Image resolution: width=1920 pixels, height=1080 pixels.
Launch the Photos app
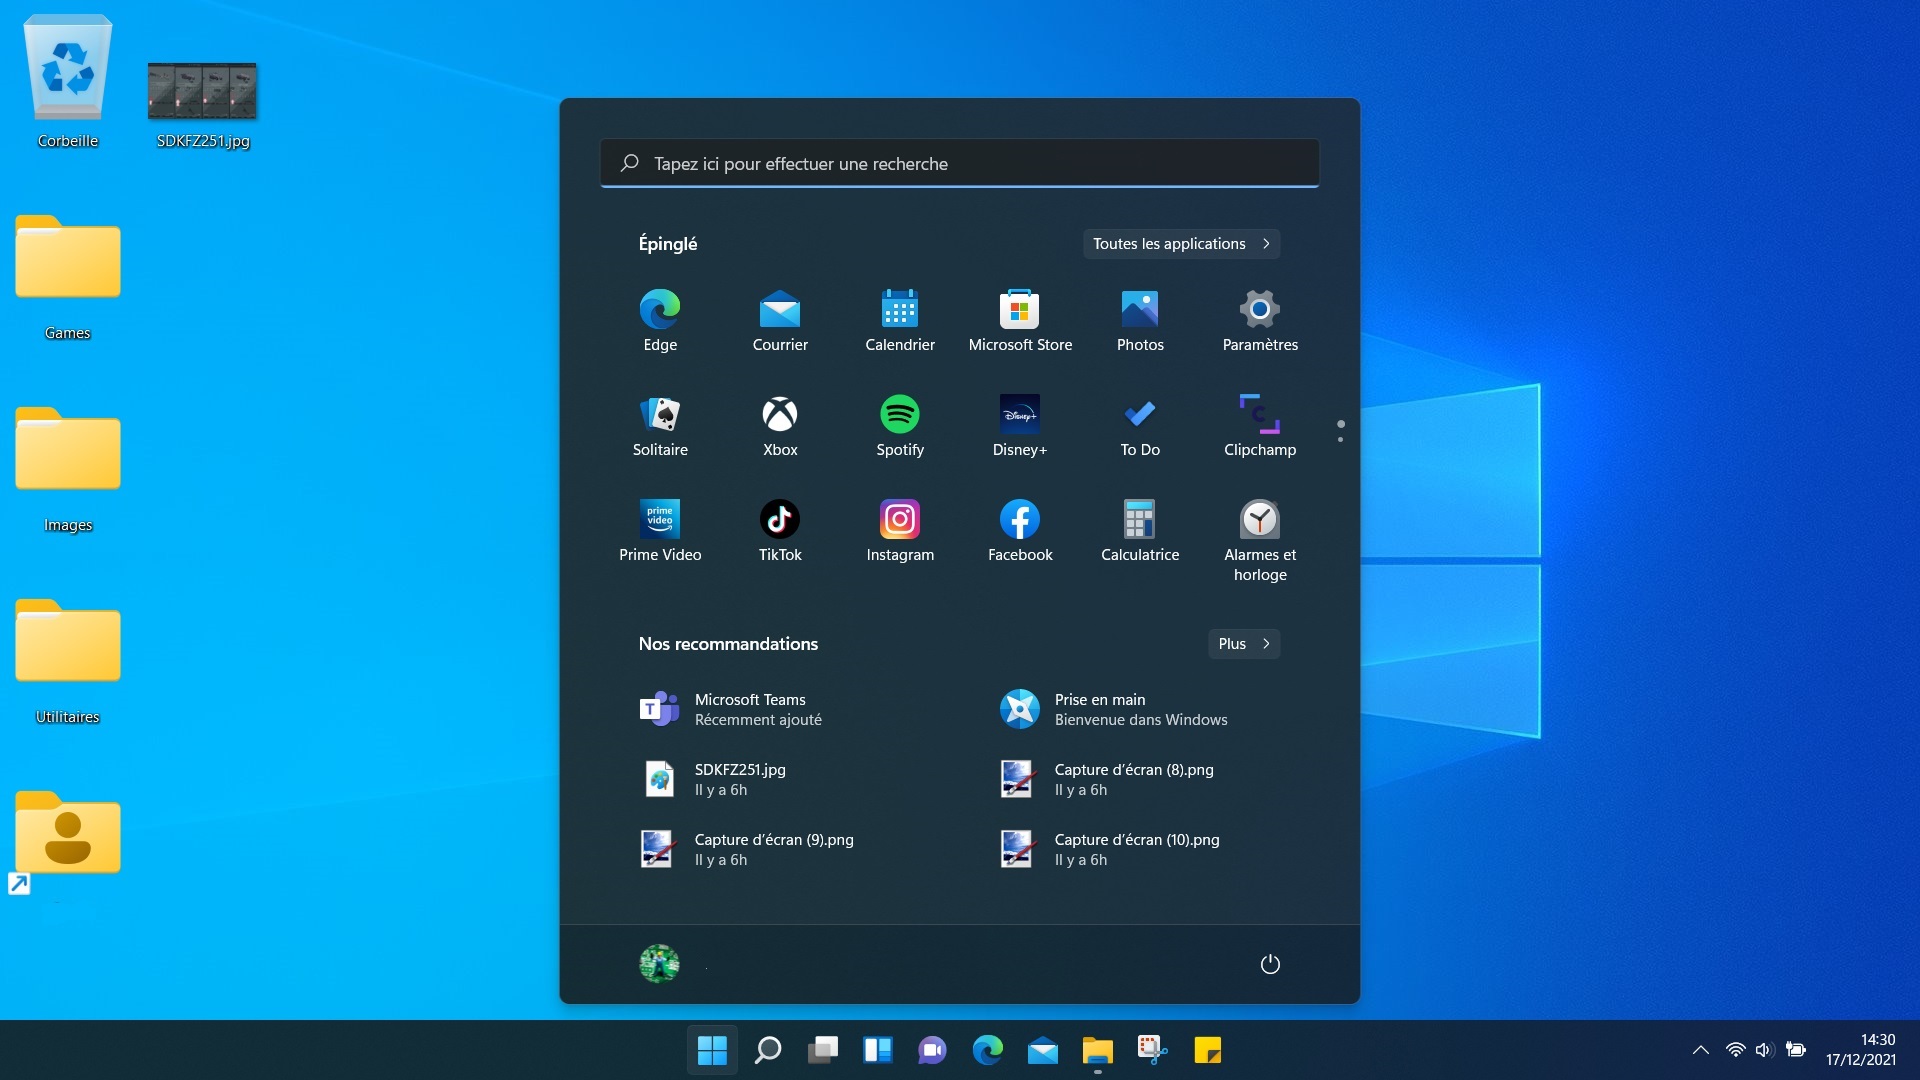coord(1140,320)
